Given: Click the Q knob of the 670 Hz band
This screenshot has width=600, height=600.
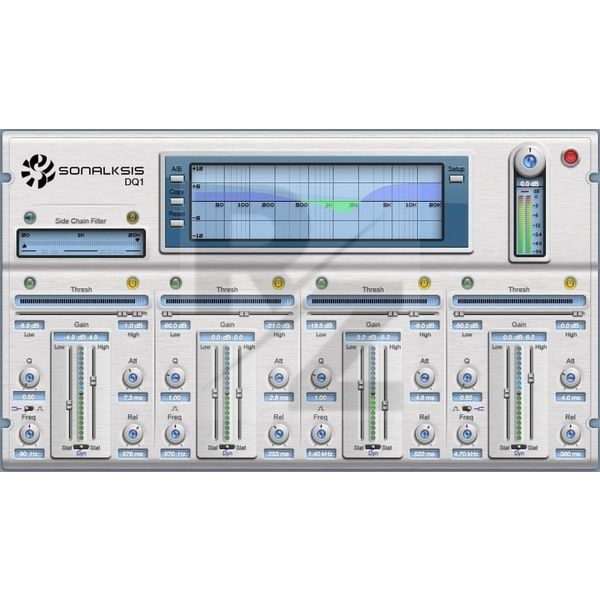Looking at the screenshot, I should tap(175, 378).
